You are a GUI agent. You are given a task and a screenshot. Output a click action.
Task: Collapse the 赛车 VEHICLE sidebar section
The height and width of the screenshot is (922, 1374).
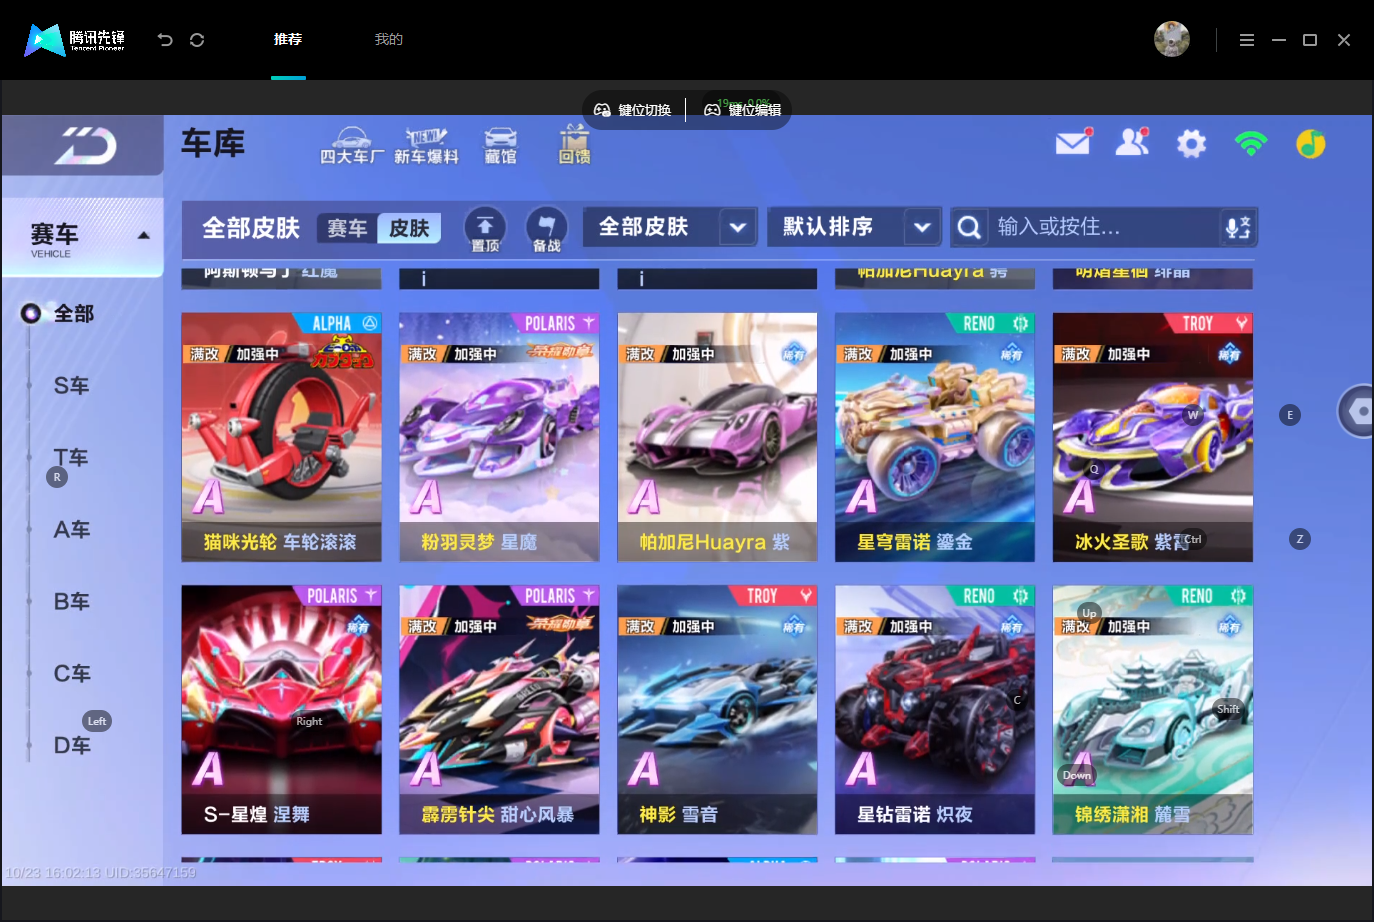pyautogui.click(x=83, y=238)
